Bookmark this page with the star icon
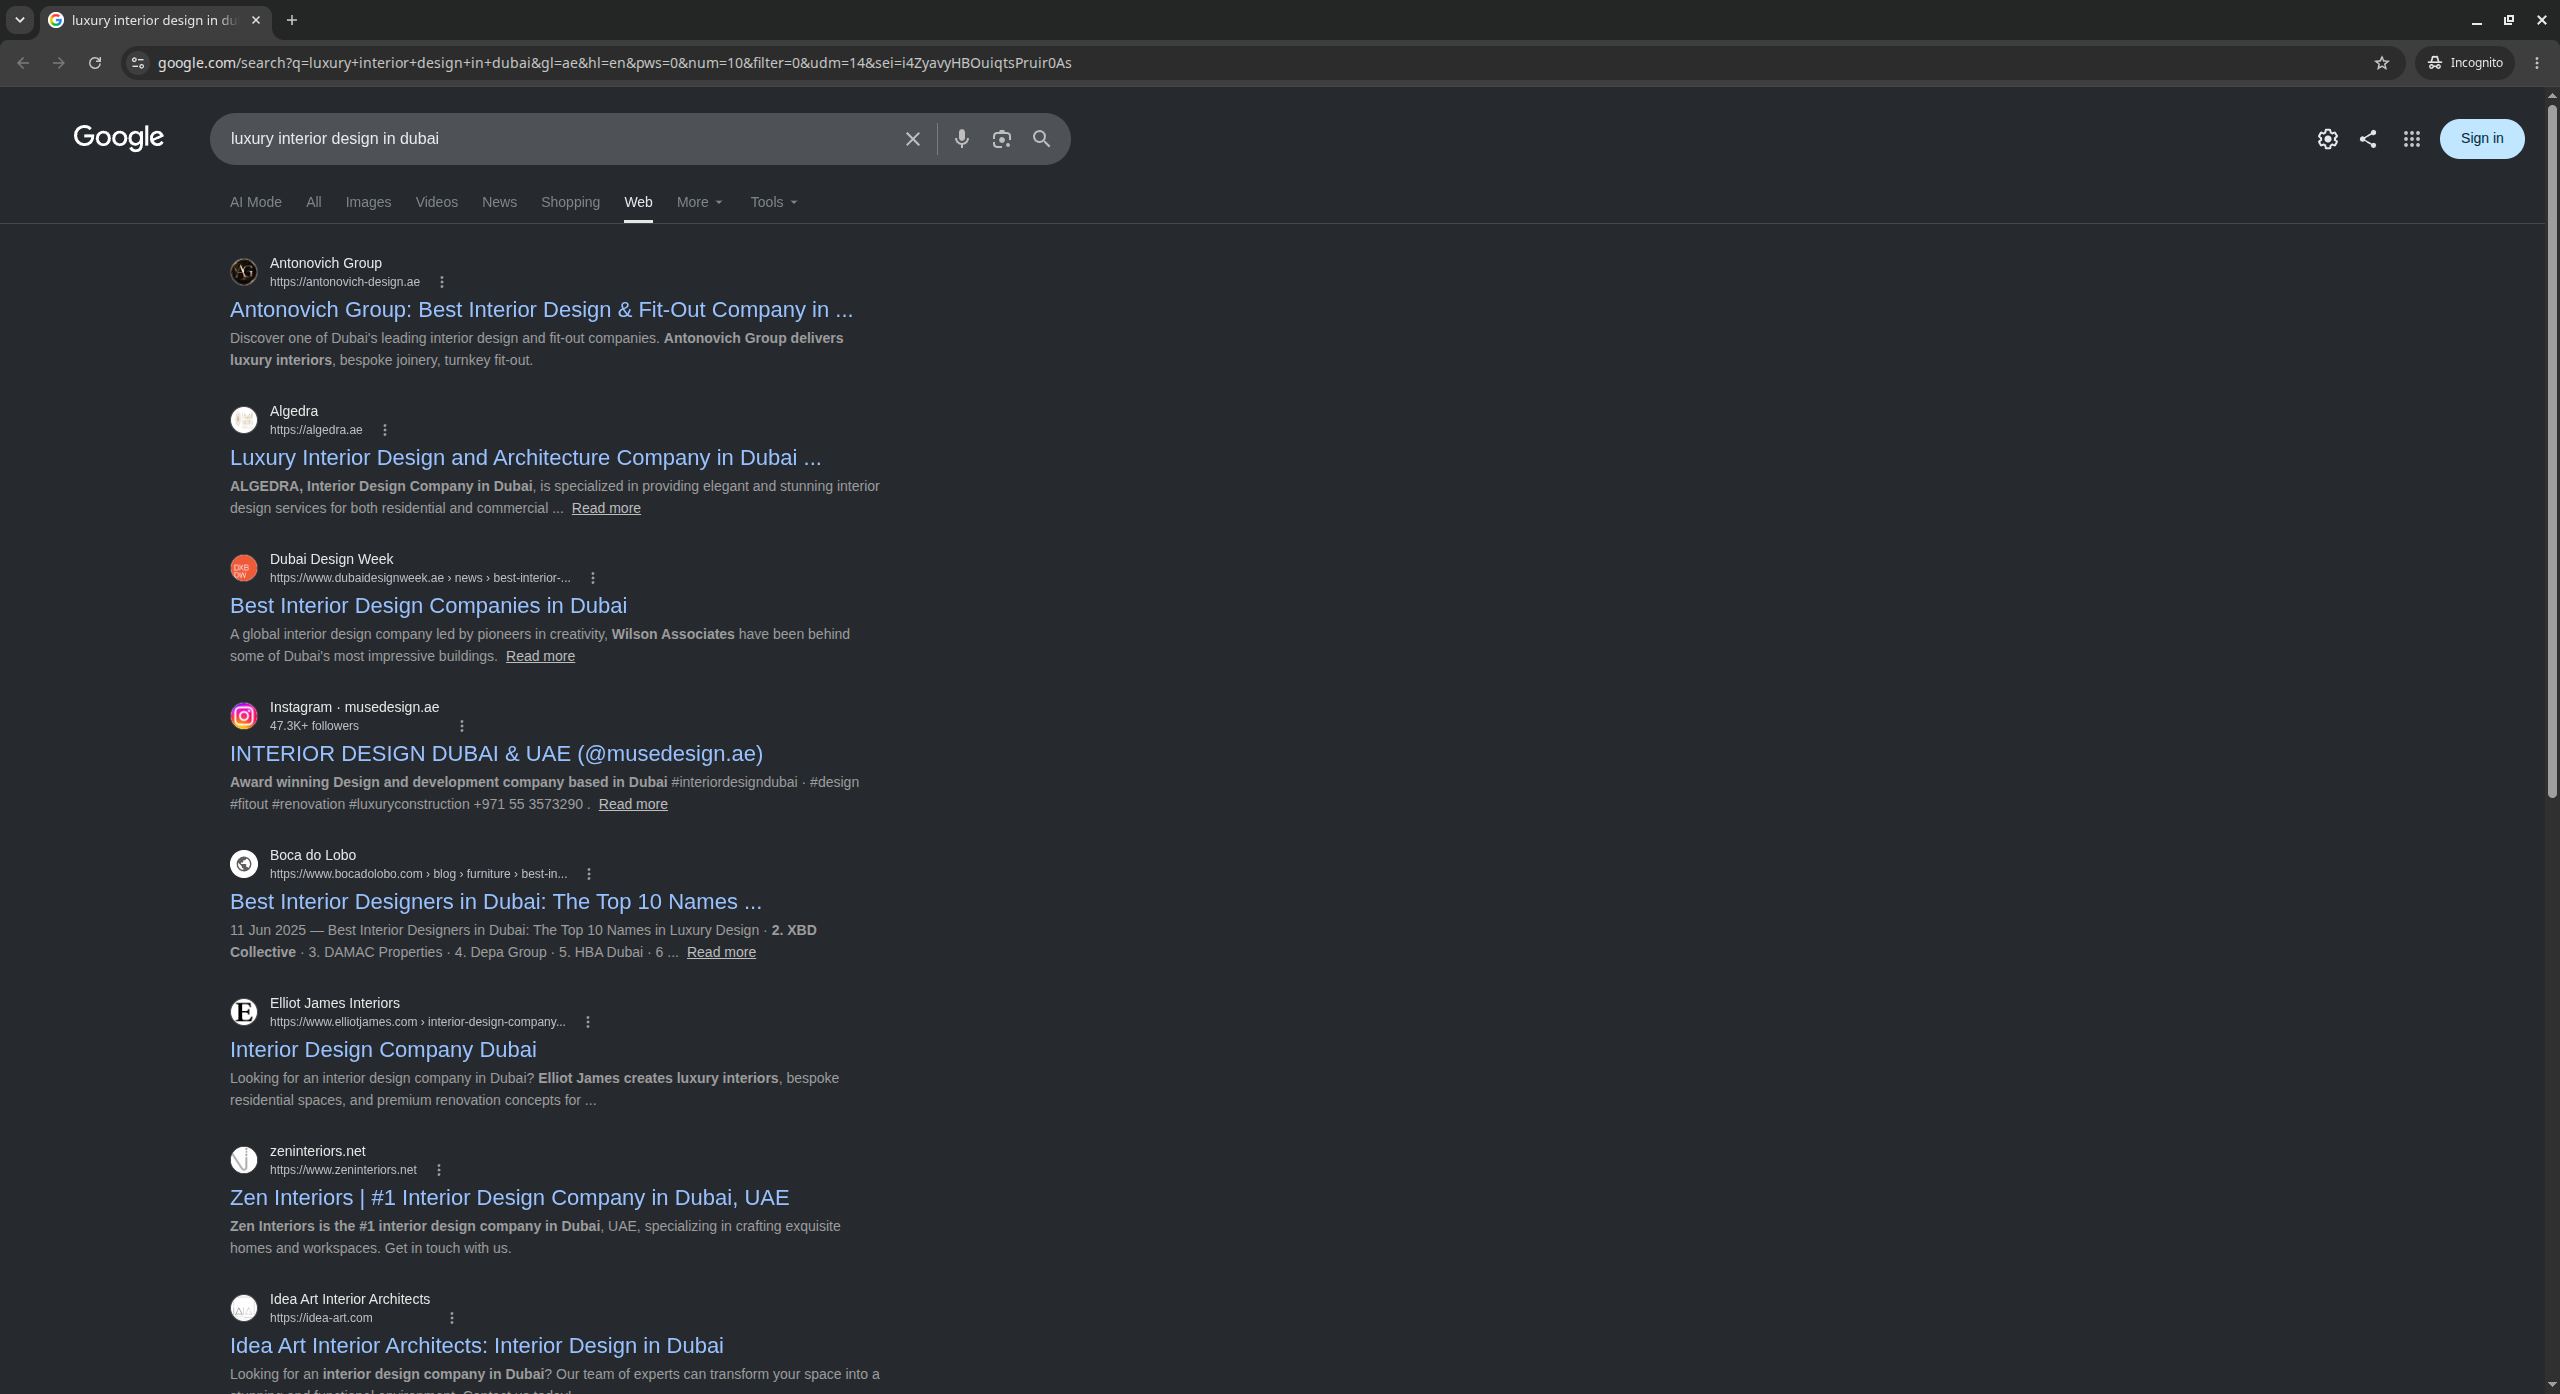The width and height of the screenshot is (2560, 1394). (x=2382, y=63)
